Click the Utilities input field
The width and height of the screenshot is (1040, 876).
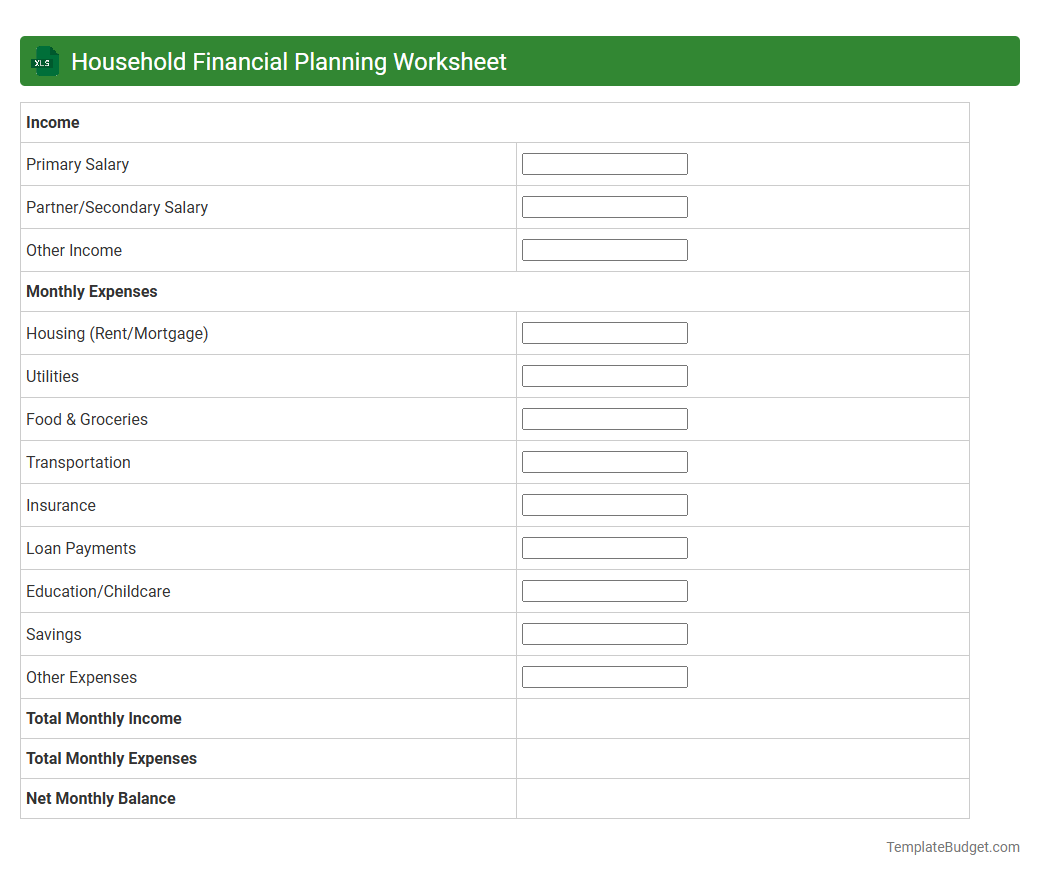click(x=604, y=375)
